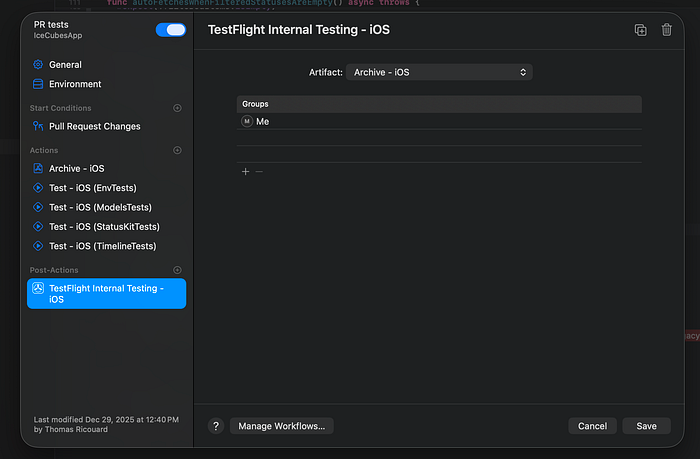Click the Post-Actions section header
This screenshot has width=700, height=459.
coord(54,270)
